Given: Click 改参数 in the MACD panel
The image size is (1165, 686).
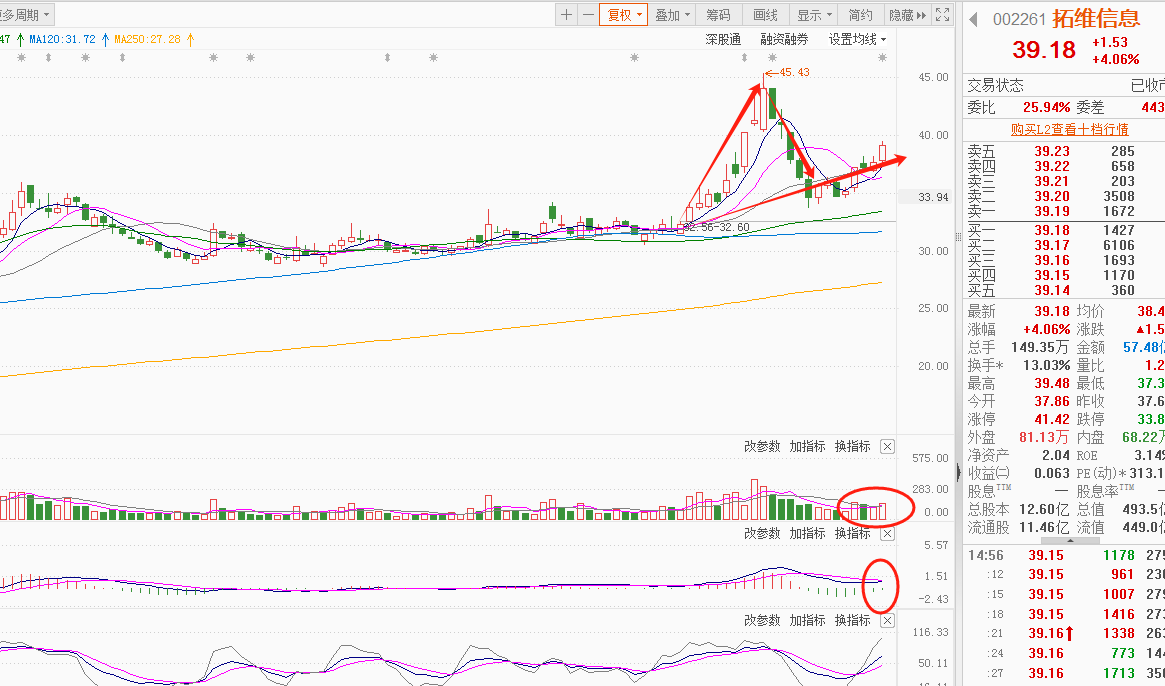Looking at the screenshot, I should [762, 534].
